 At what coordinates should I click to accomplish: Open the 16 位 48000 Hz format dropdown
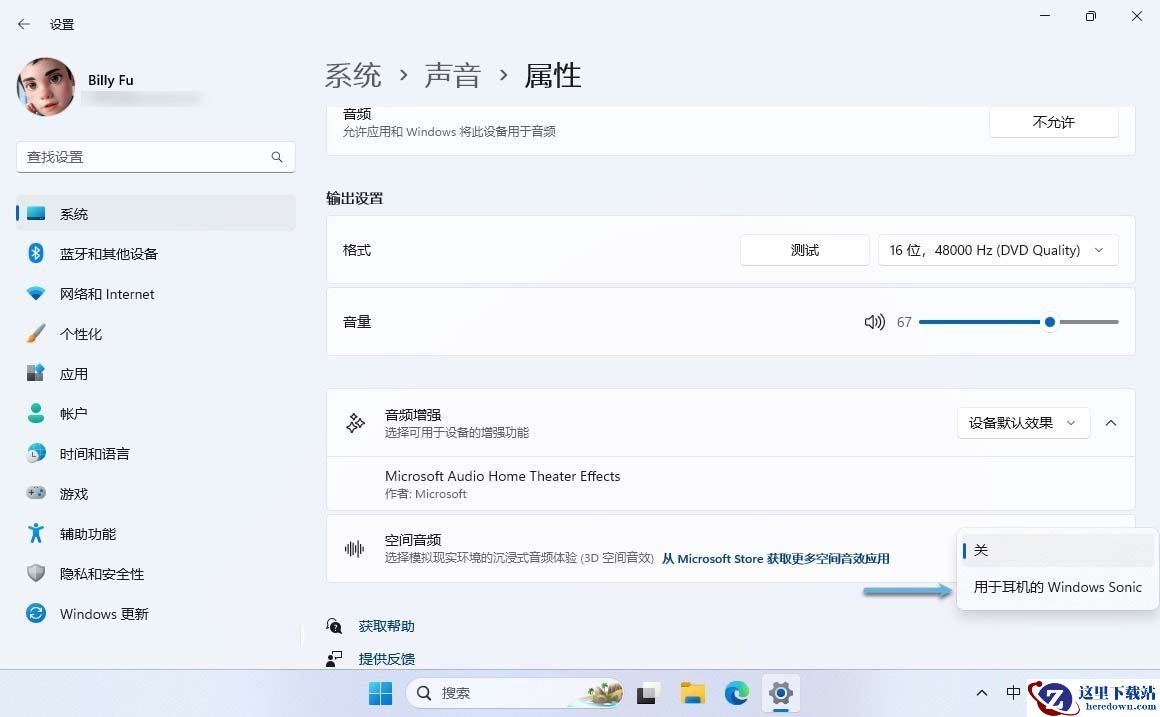[998, 250]
